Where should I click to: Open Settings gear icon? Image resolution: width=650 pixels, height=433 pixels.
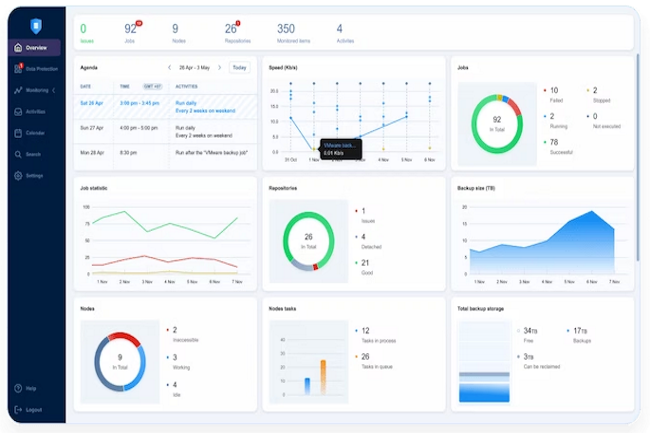click(19, 175)
